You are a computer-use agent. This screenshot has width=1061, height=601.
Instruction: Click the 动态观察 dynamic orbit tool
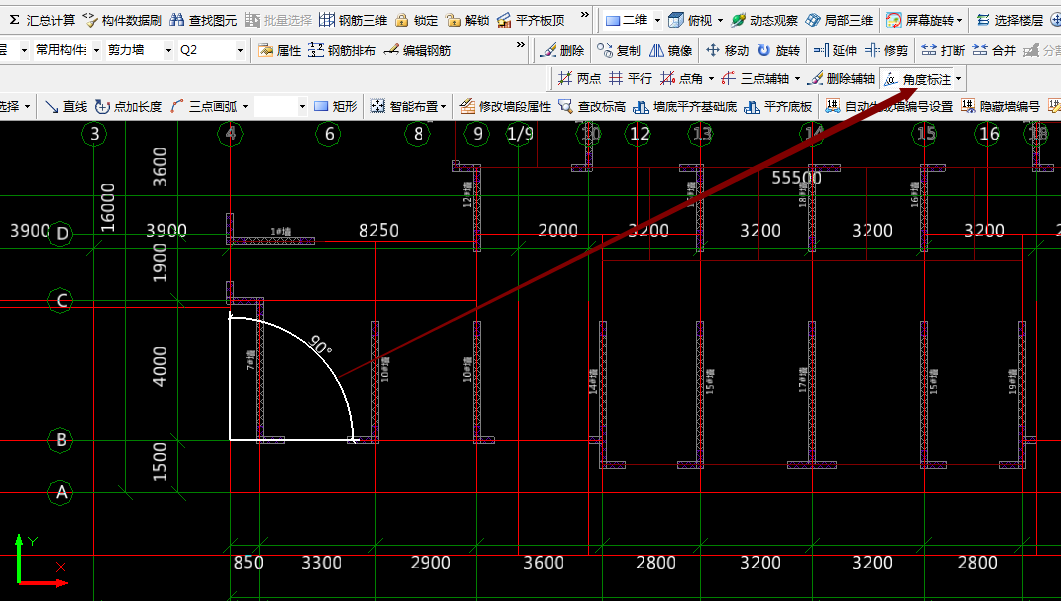point(764,20)
